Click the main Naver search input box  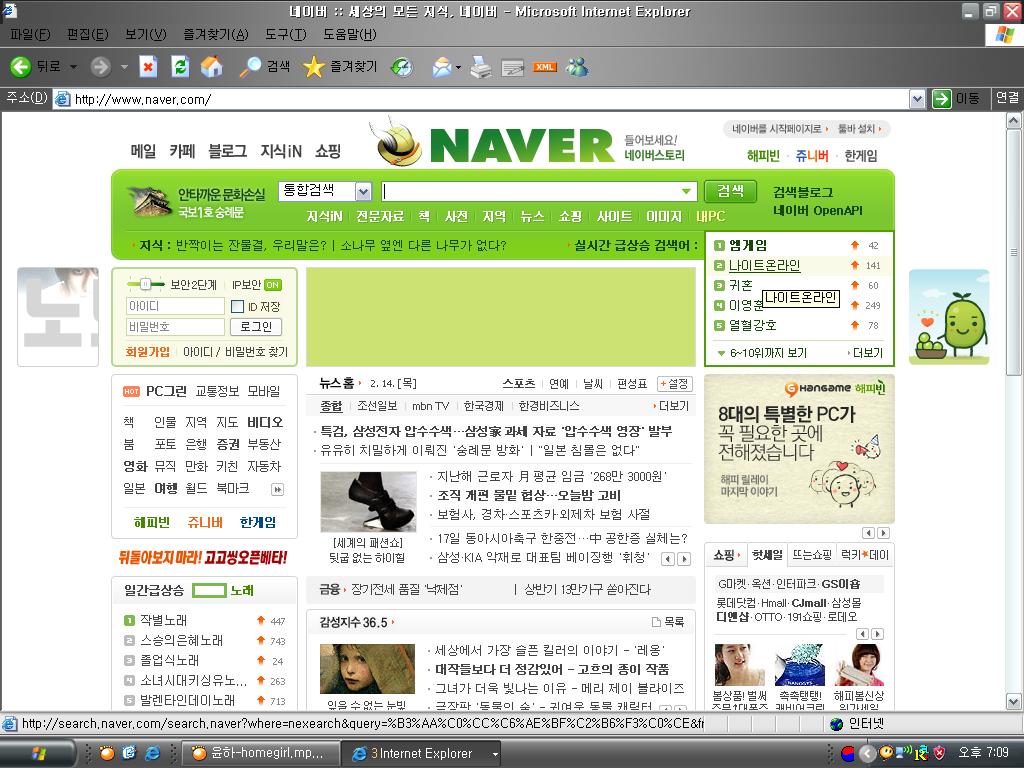tap(539, 191)
